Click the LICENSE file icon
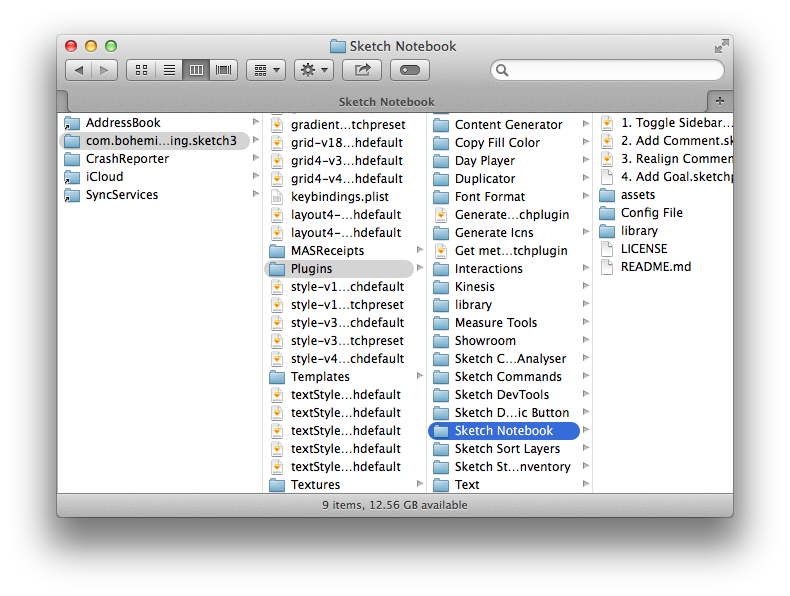The image size is (790, 596). (x=607, y=249)
